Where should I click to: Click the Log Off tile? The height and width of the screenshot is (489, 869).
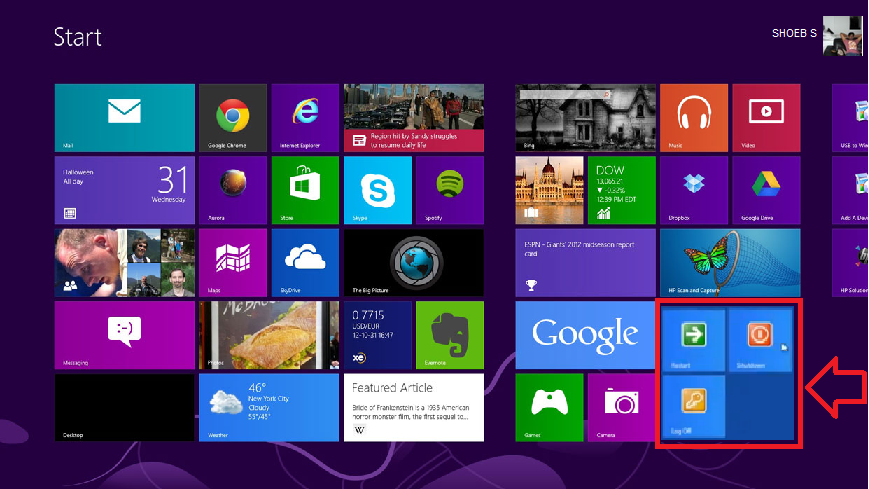click(x=694, y=406)
